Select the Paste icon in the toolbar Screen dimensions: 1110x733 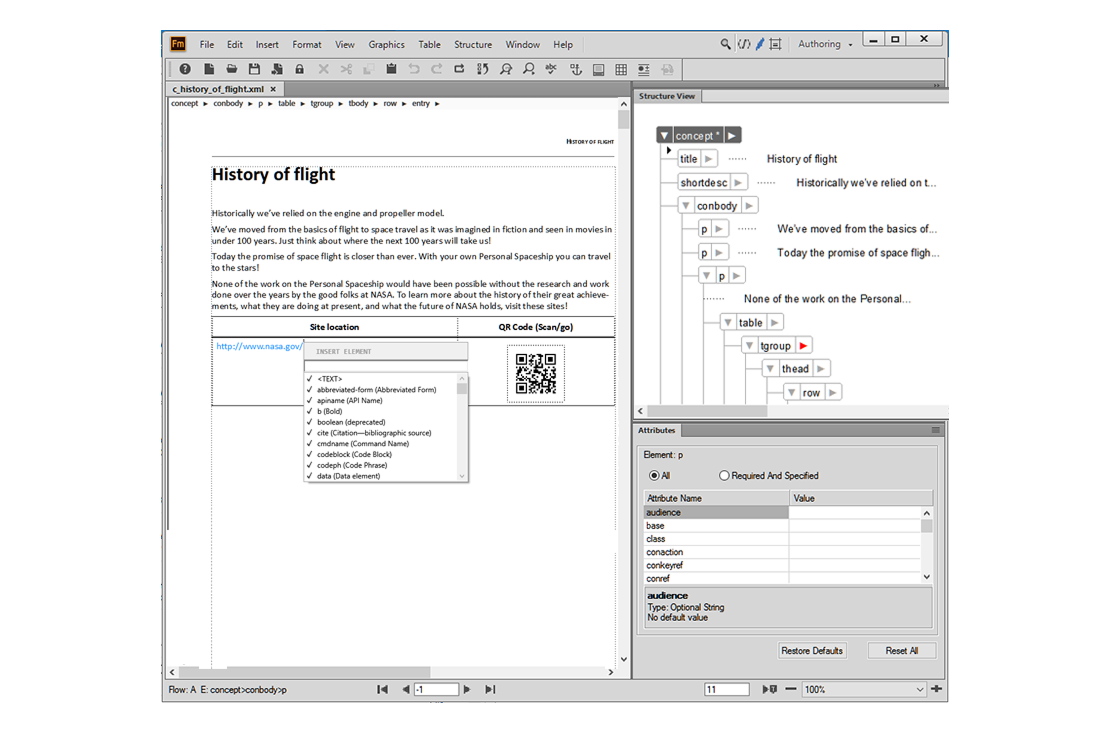(391, 69)
